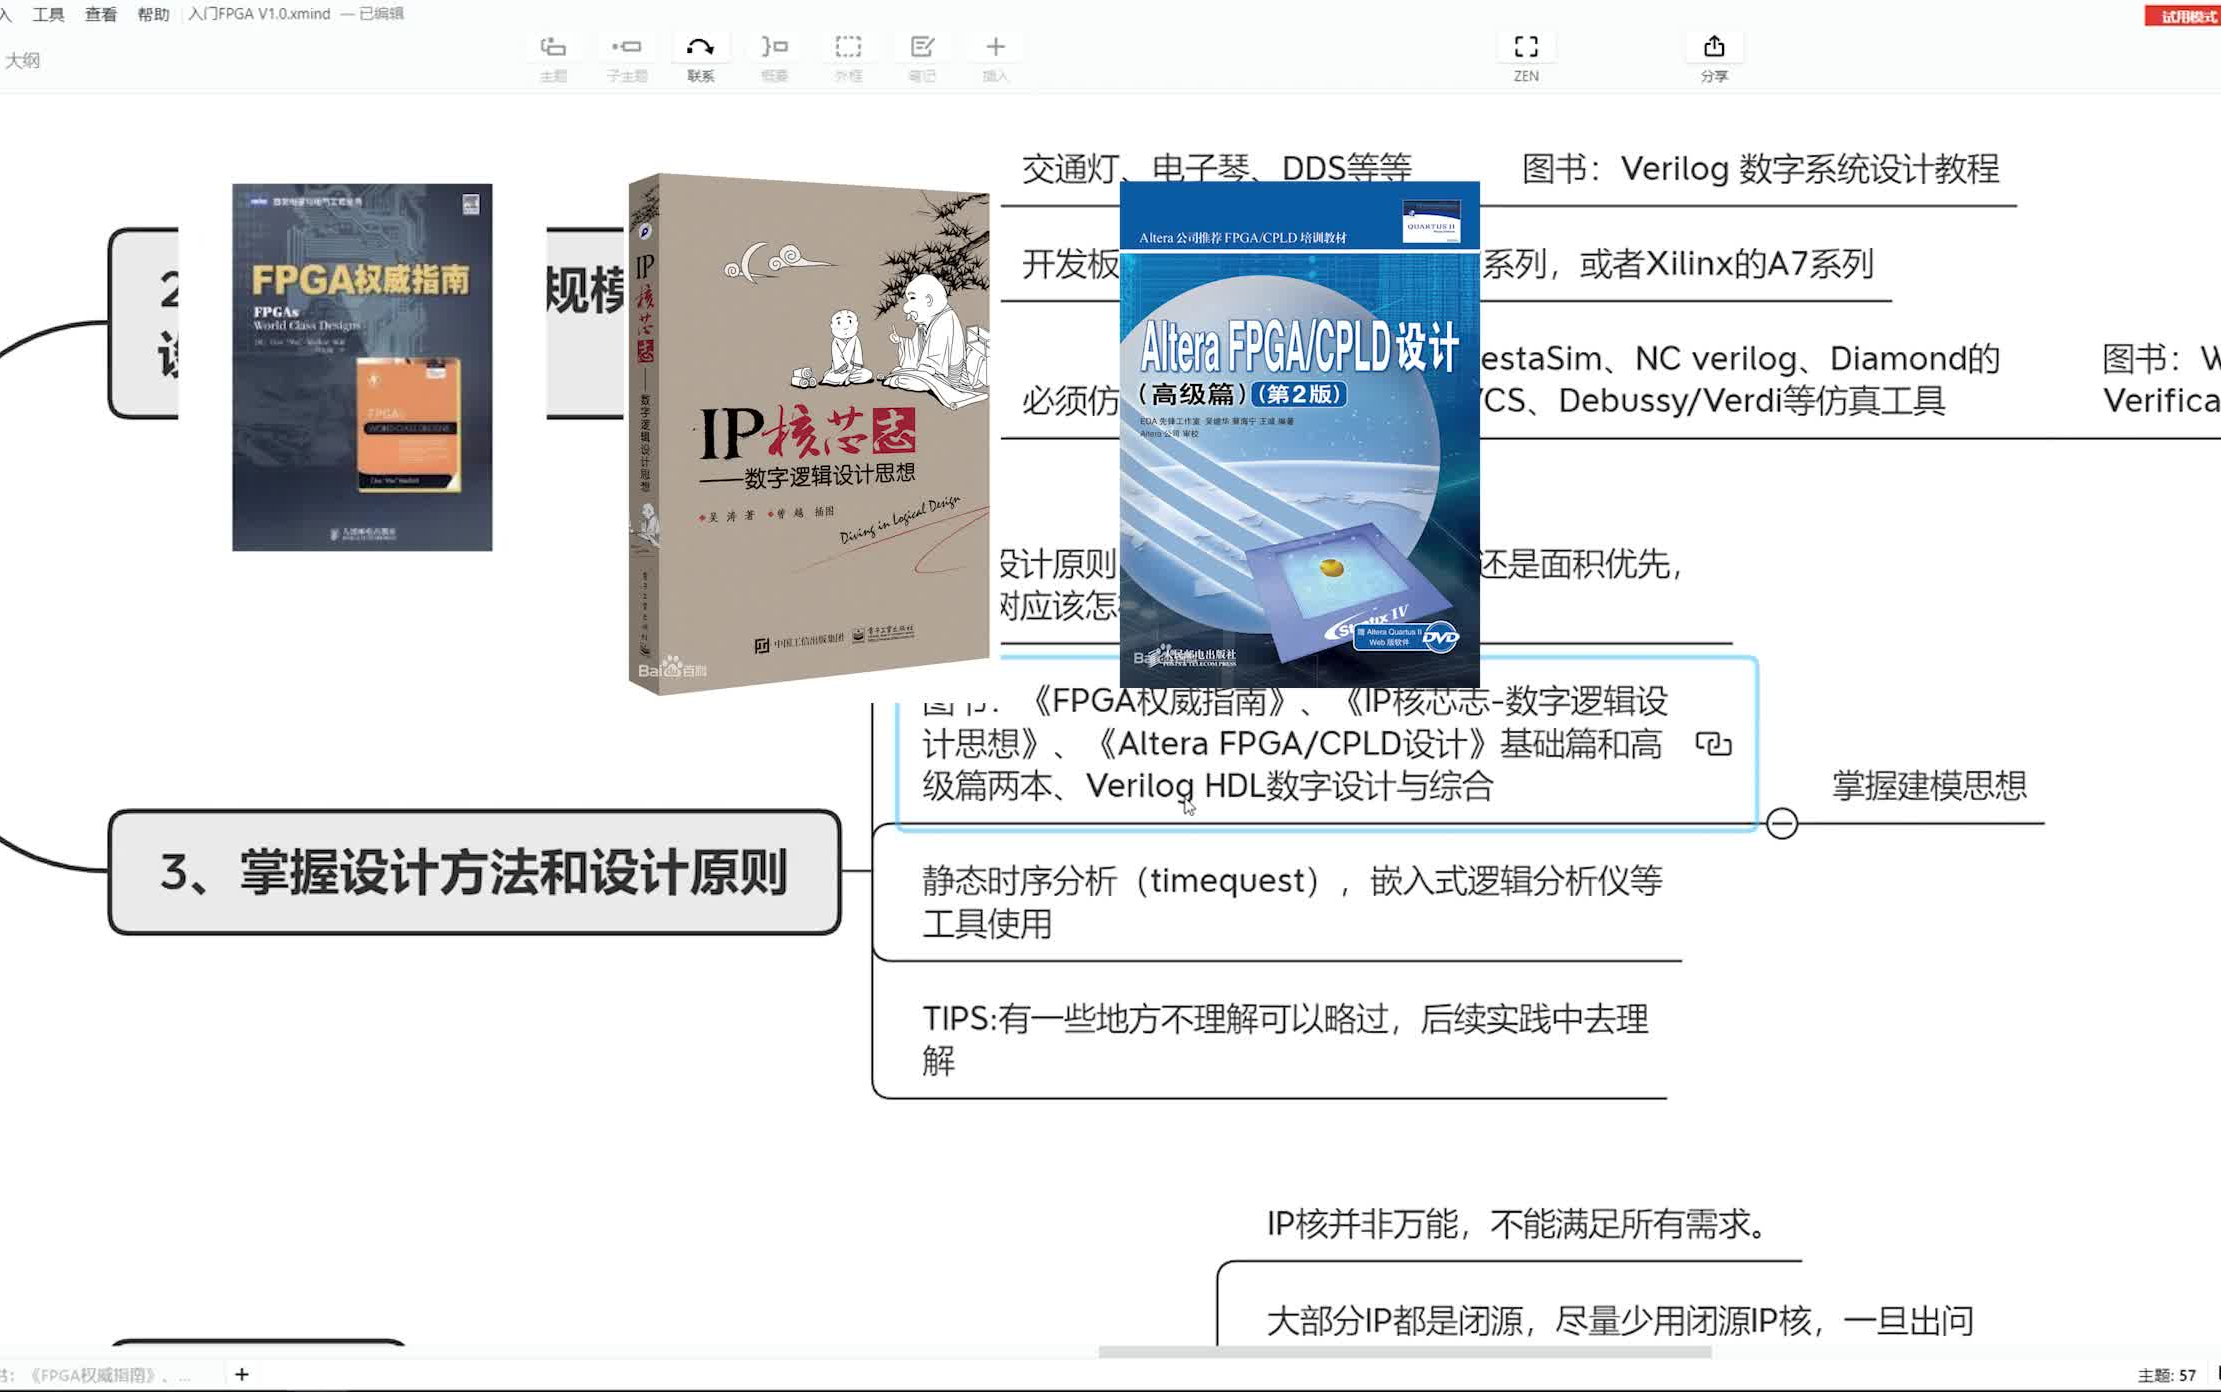Click the horizontal scrollbar at the bottom

tap(1404, 1351)
